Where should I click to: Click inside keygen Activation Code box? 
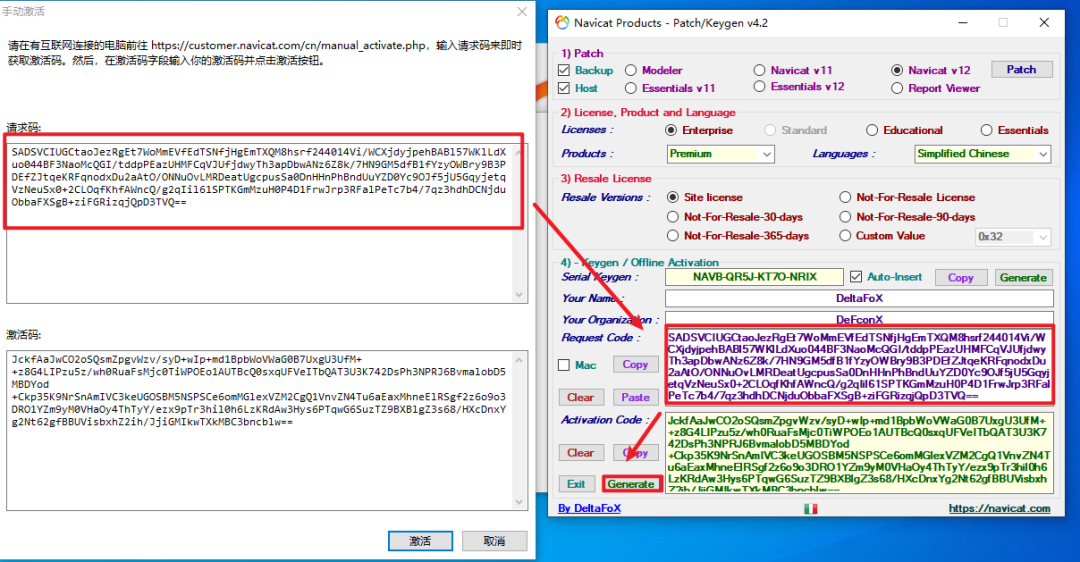(x=859, y=453)
